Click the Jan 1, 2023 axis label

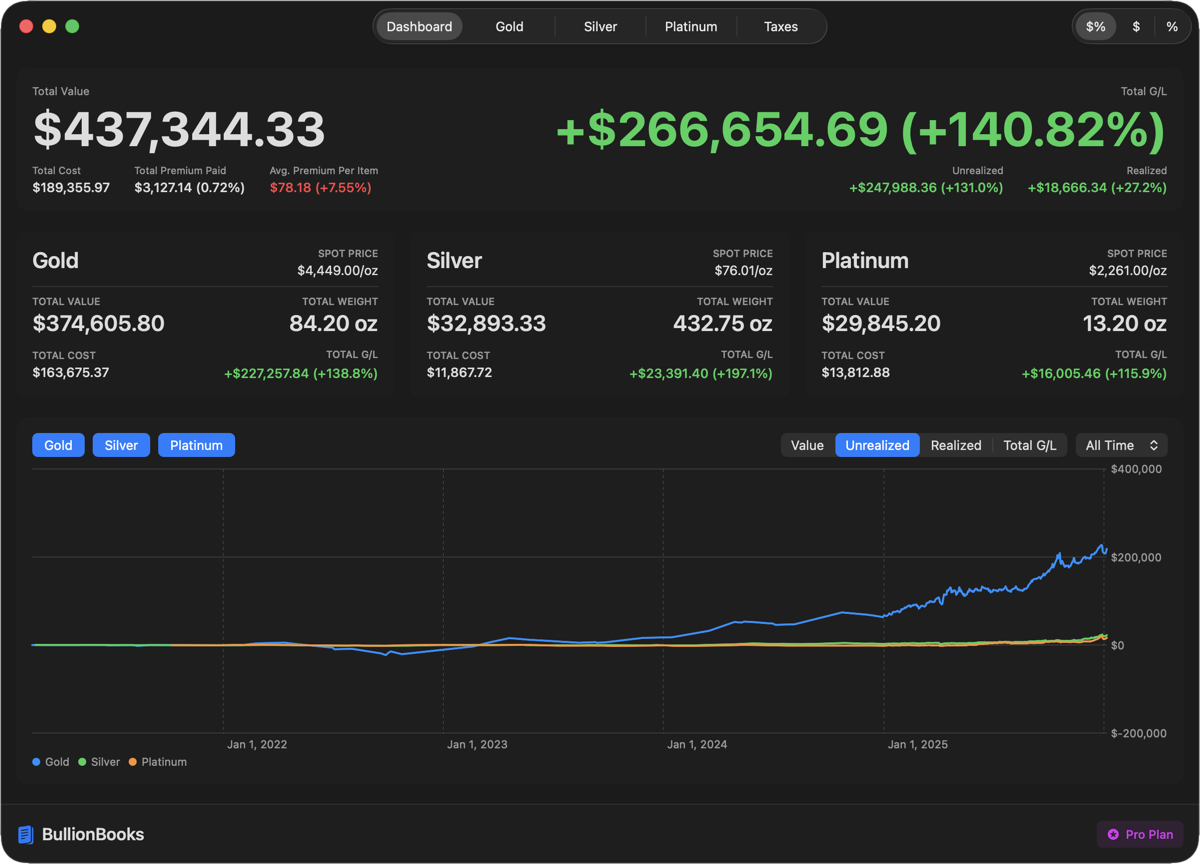477,744
